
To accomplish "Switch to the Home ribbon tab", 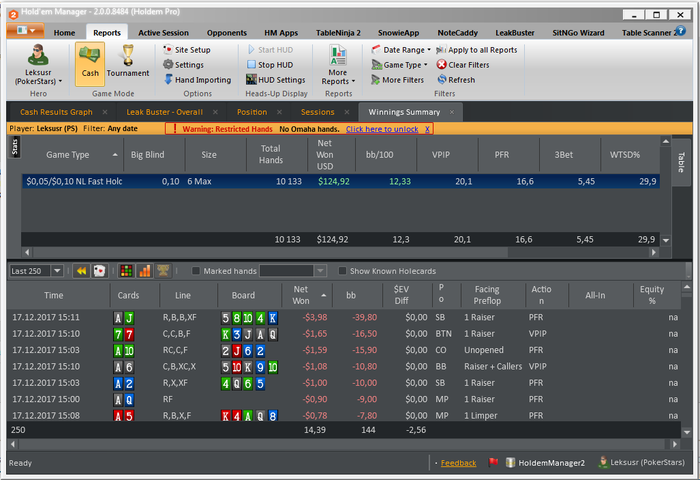I will [x=64, y=33].
